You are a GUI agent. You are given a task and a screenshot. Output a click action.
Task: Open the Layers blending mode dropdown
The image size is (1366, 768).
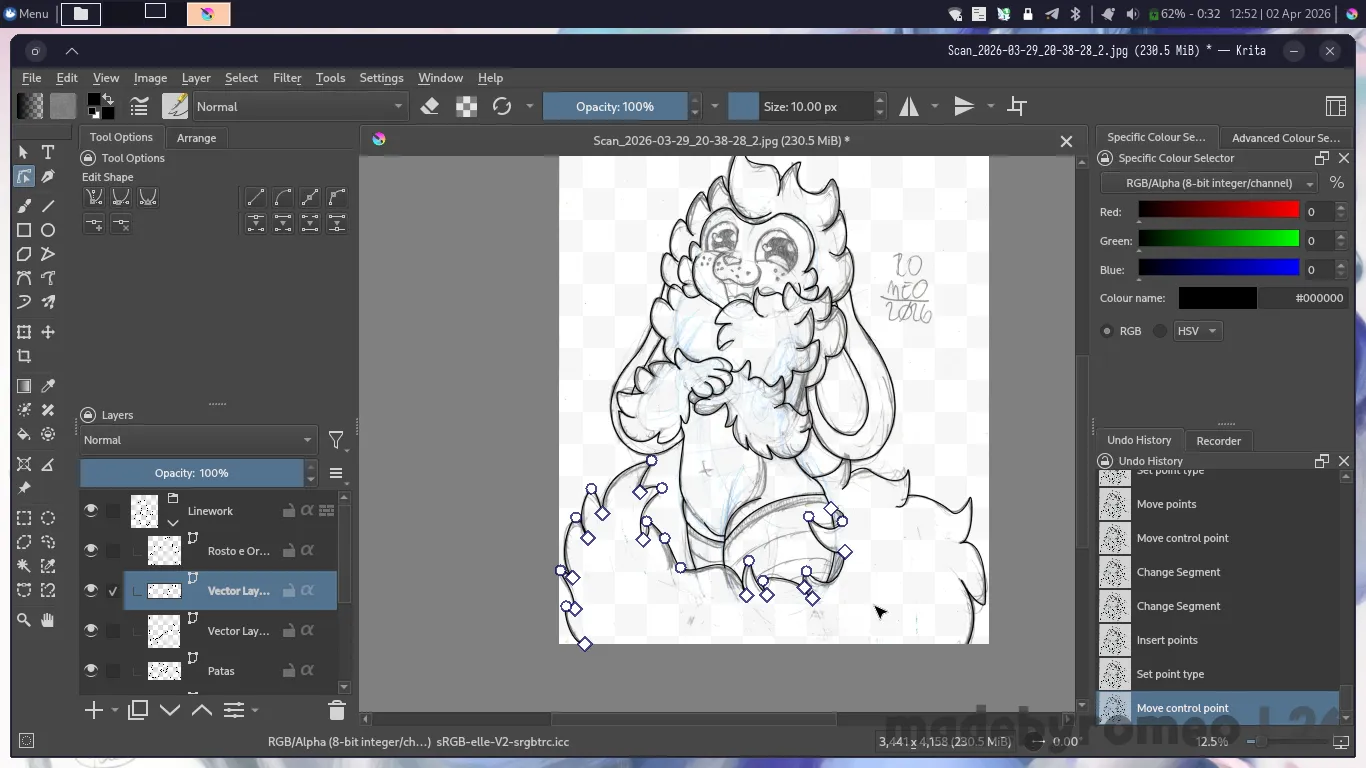tap(197, 440)
